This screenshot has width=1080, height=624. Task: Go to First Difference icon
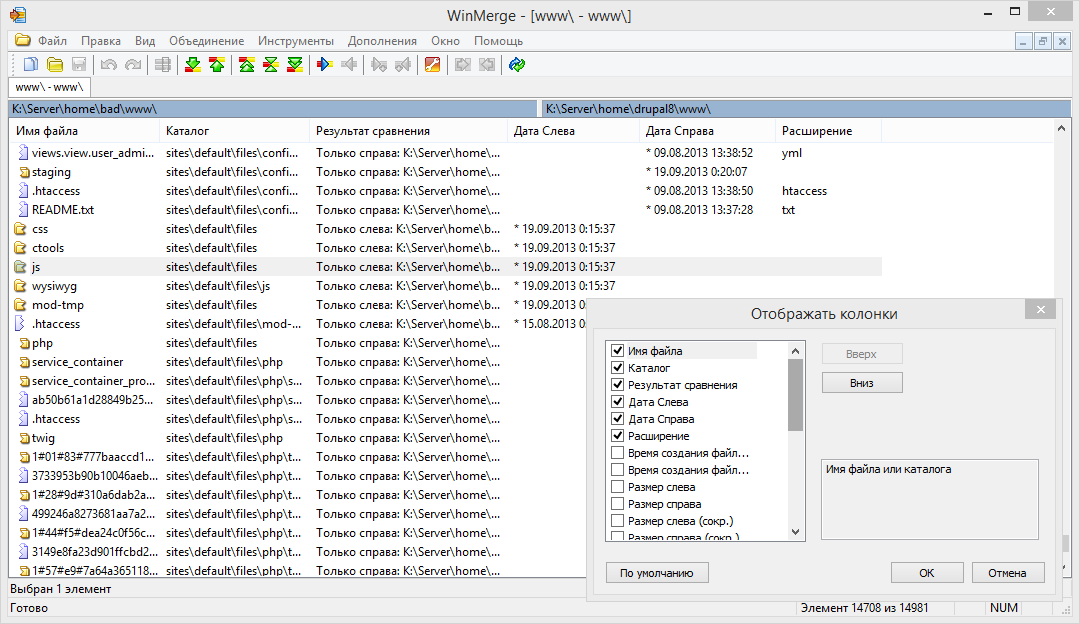click(x=247, y=65)
